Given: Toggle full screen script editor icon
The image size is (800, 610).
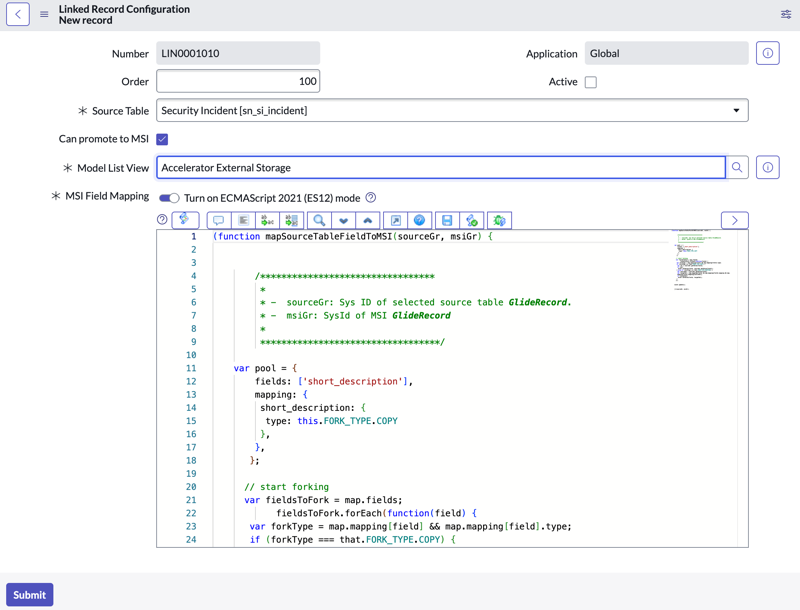Looking at the screenshot, I should 395,220.
